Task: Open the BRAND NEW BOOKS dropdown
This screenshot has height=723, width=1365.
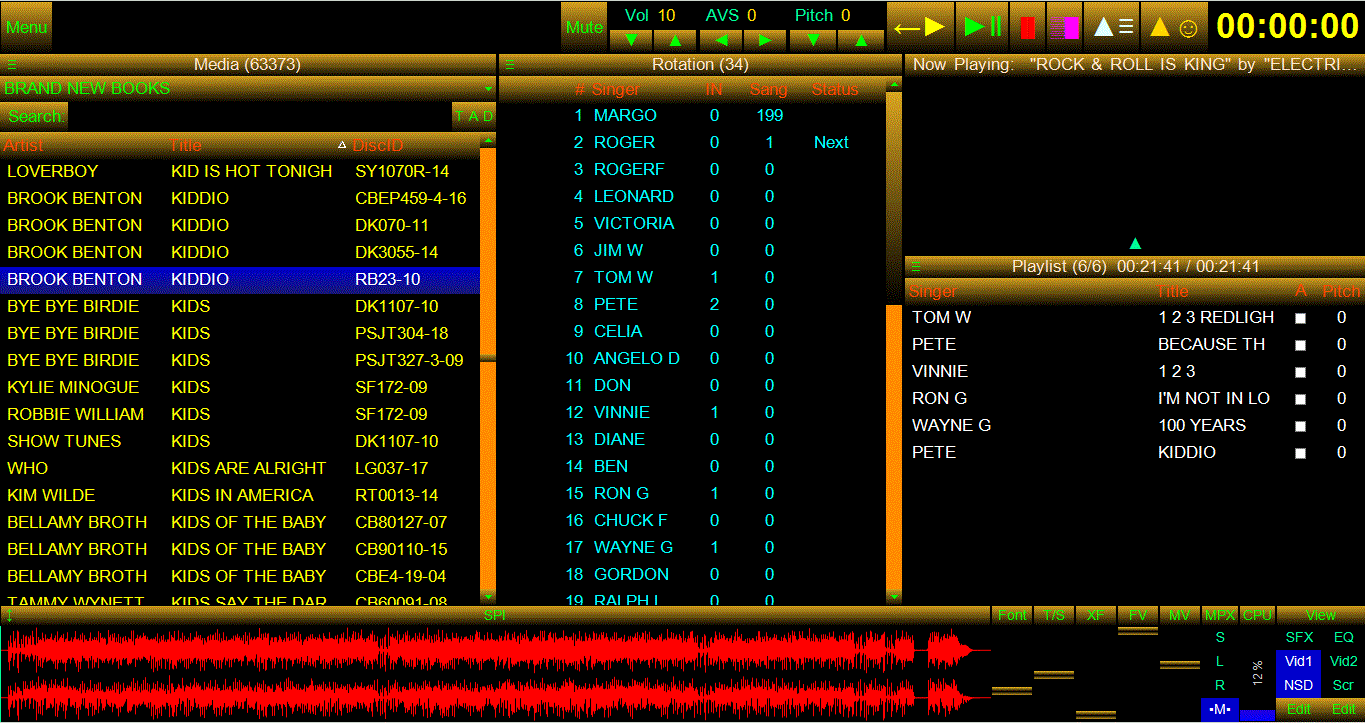Action: (488, 89)
